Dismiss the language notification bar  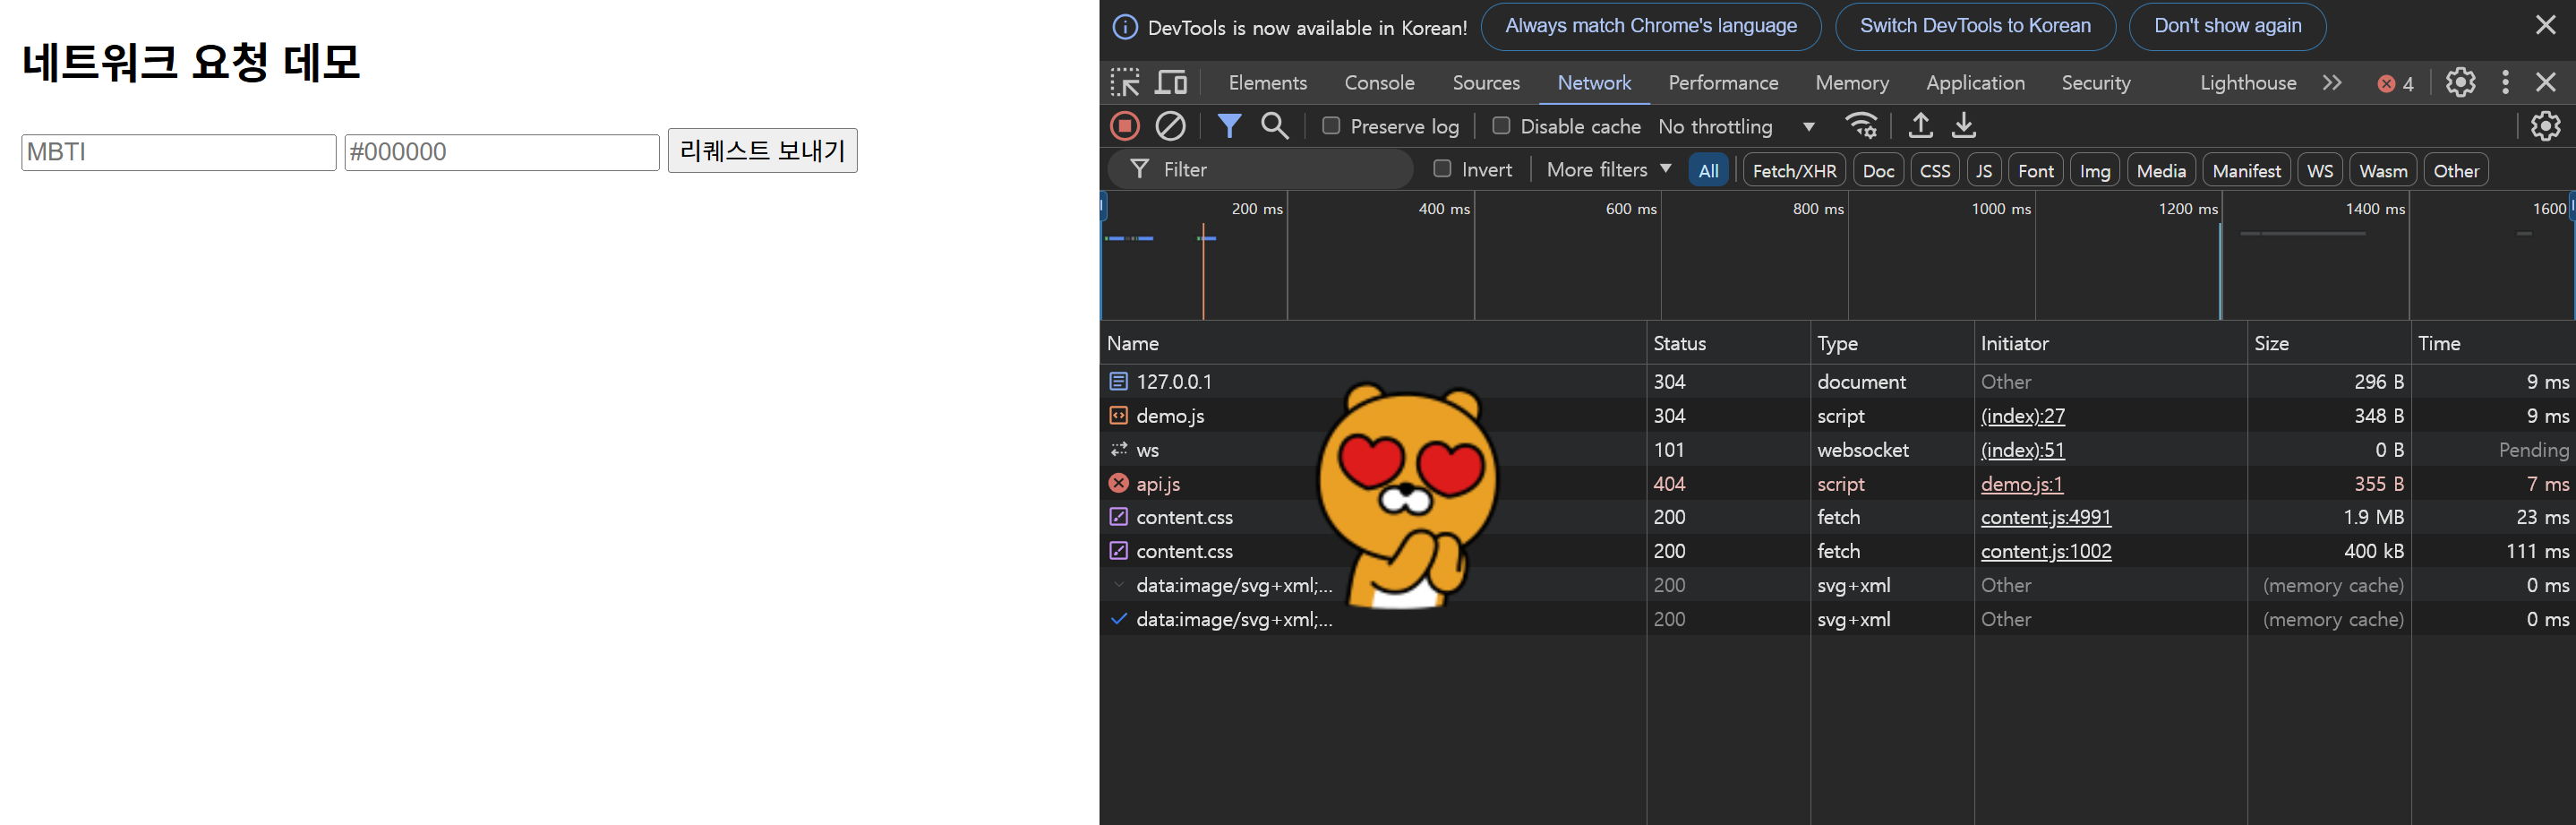coord(2546,25)
